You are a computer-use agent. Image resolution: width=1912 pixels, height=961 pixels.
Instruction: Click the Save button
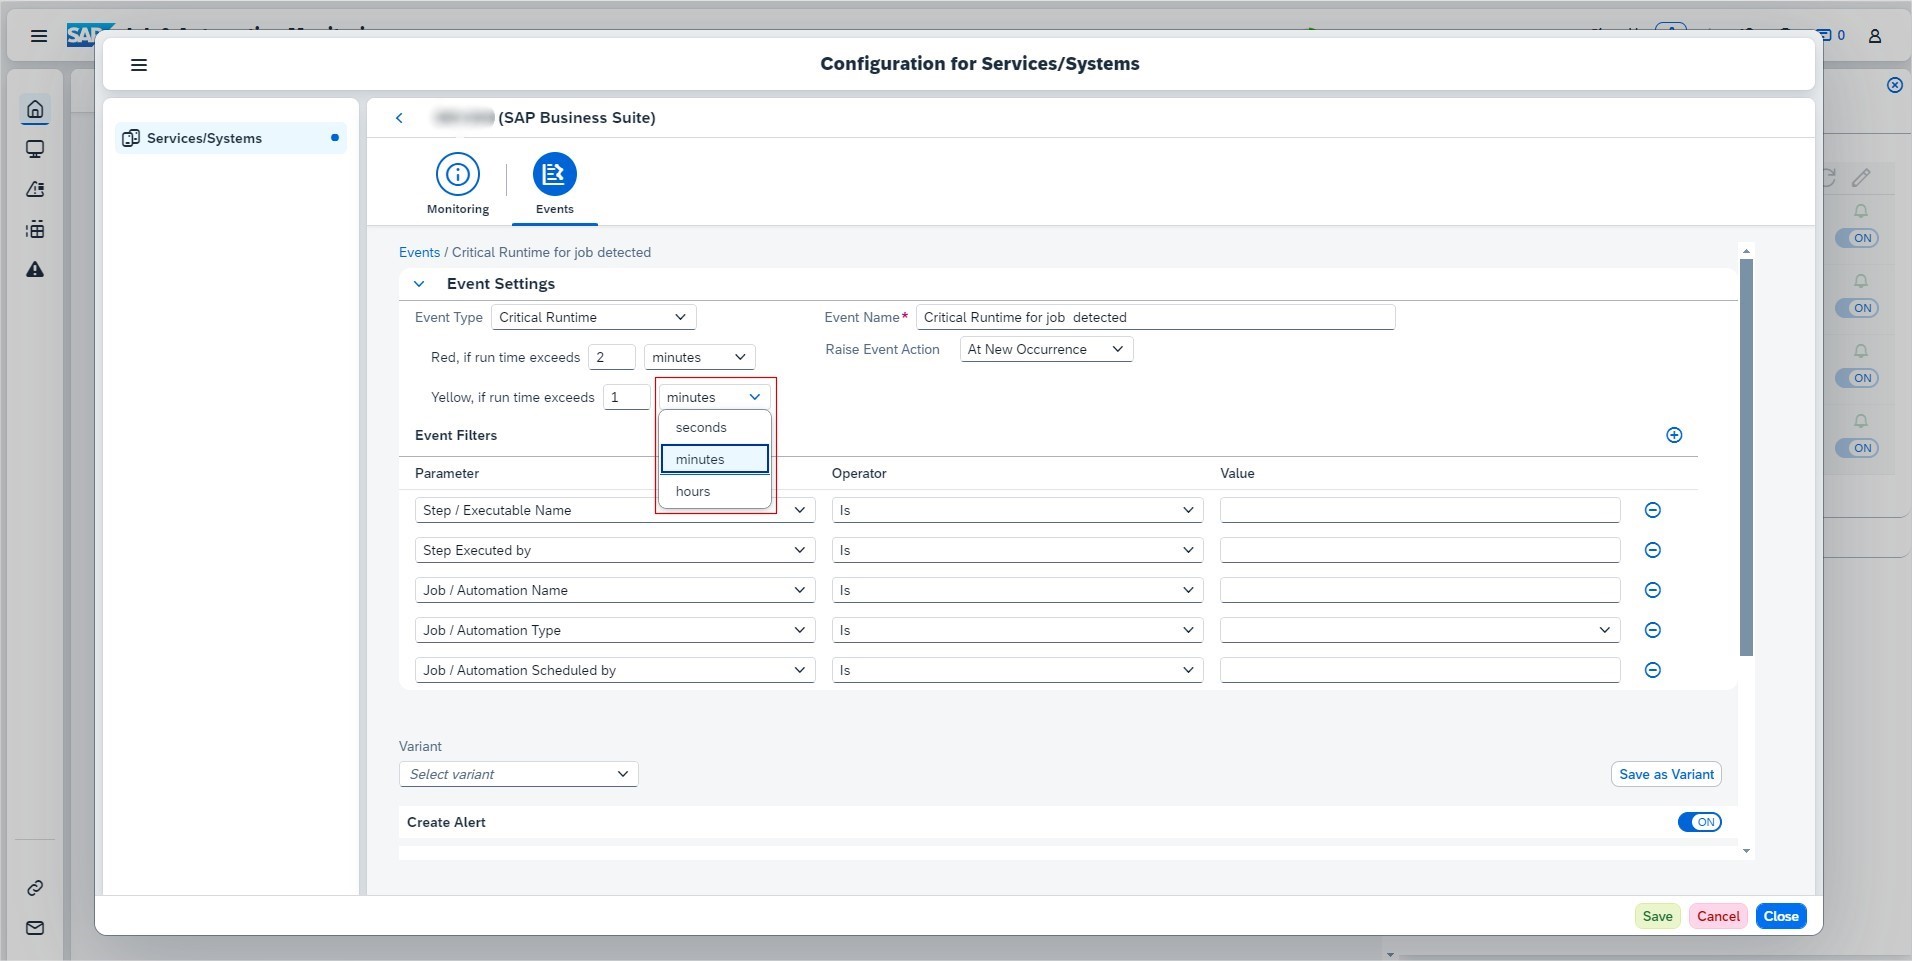(1657, 916)
